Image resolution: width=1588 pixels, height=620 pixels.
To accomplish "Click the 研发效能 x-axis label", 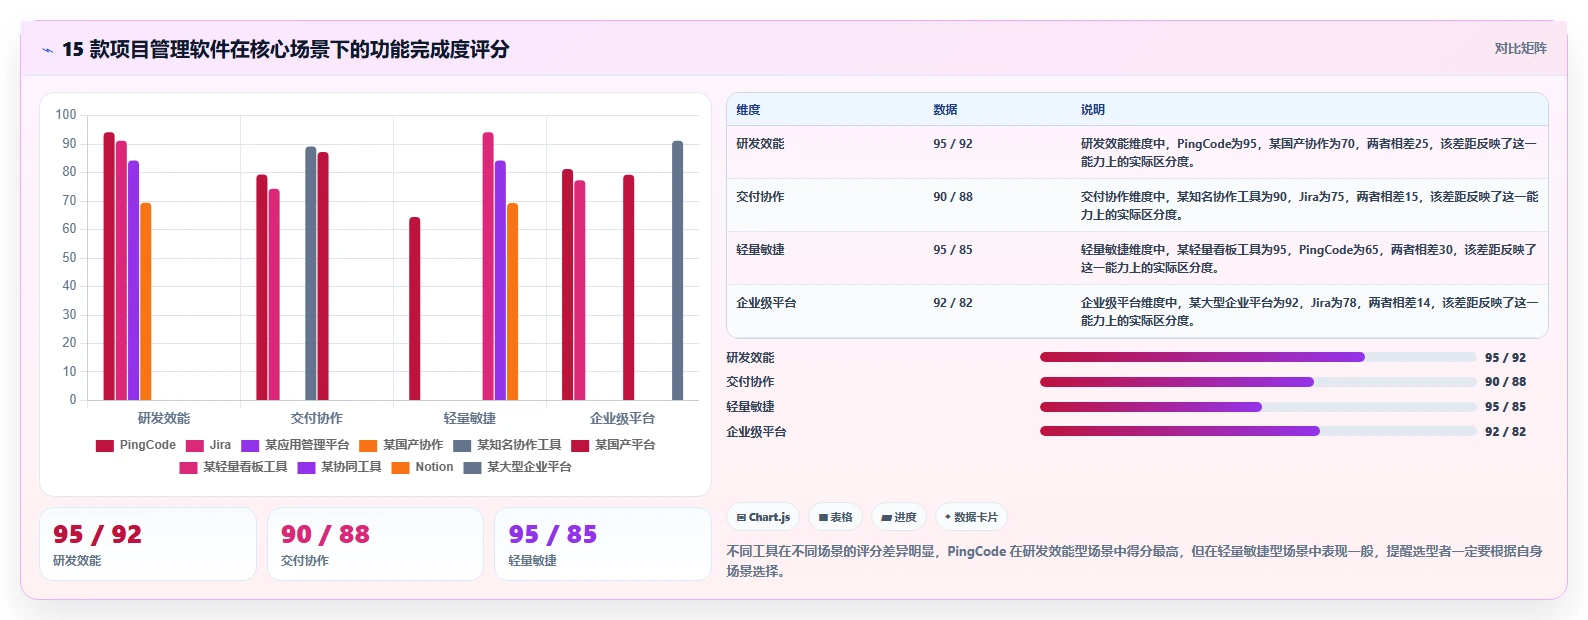I will [x=164, y=418].
